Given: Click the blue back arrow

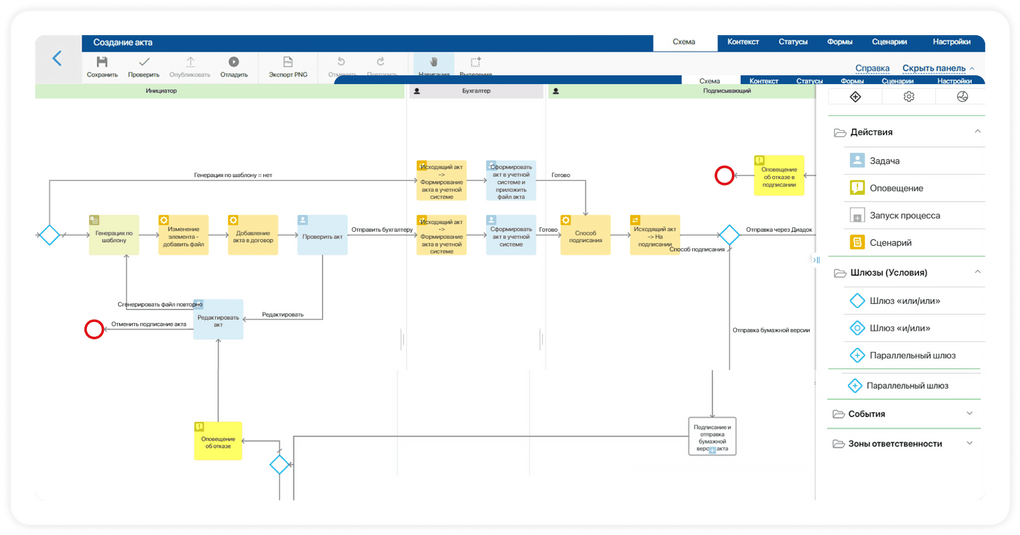Looking at the screenshot, I should point(56,59).
